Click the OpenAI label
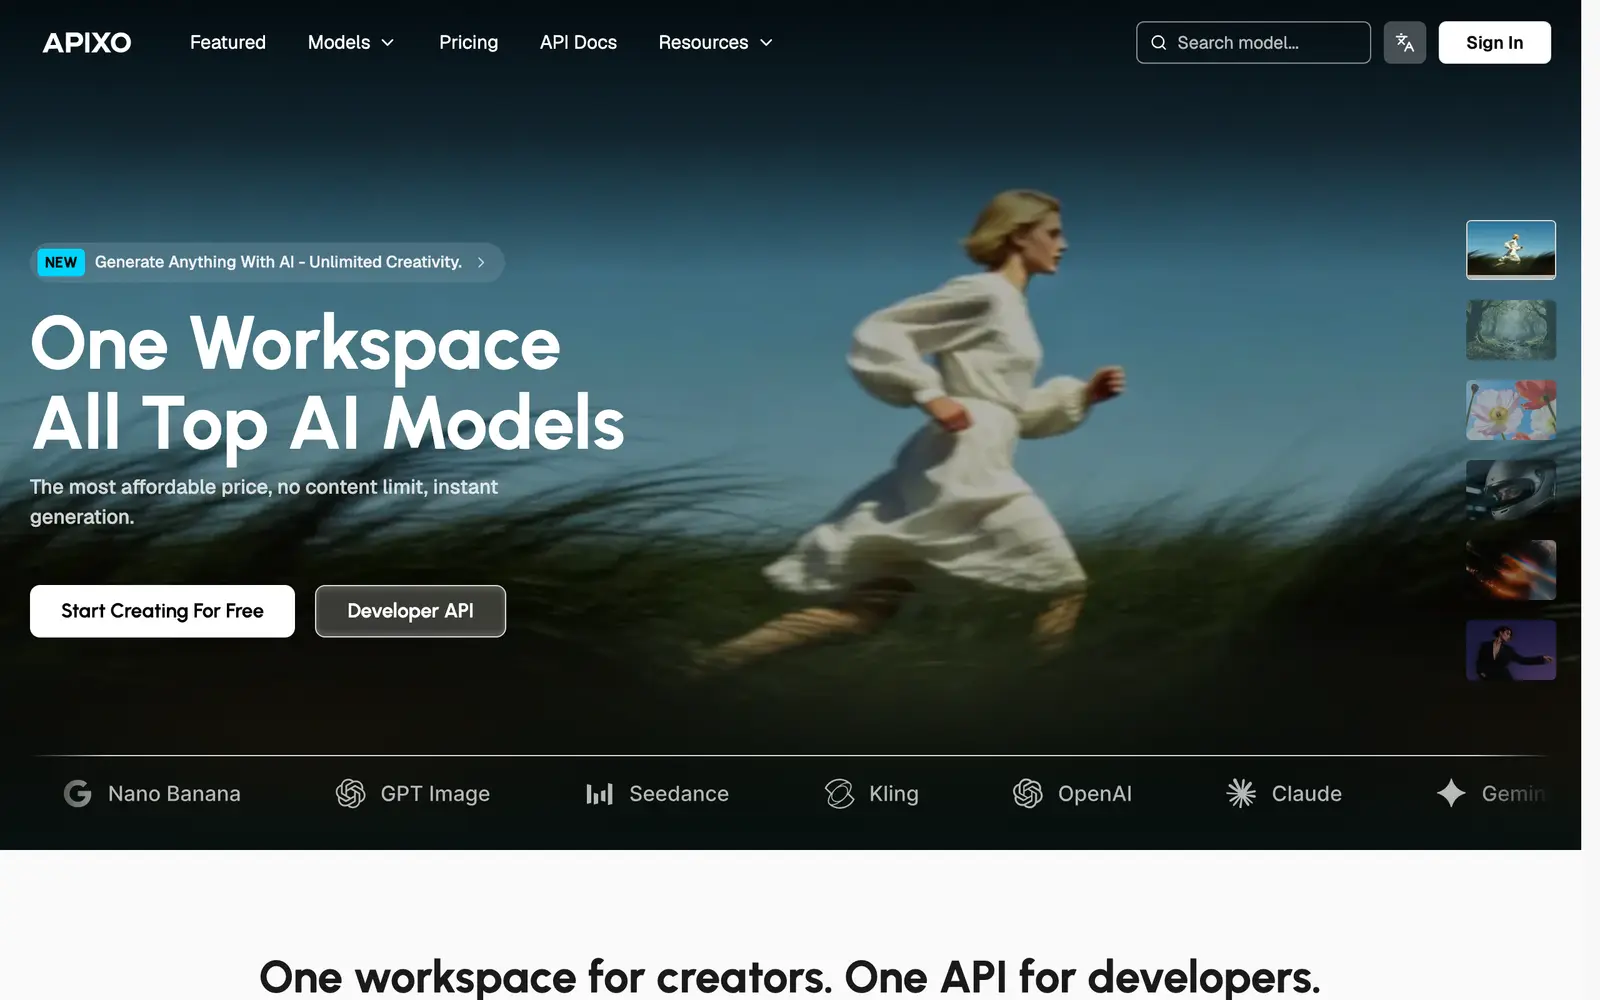The height and width of the screenshot is (1000, 1600). click(x=1095, y=794)
